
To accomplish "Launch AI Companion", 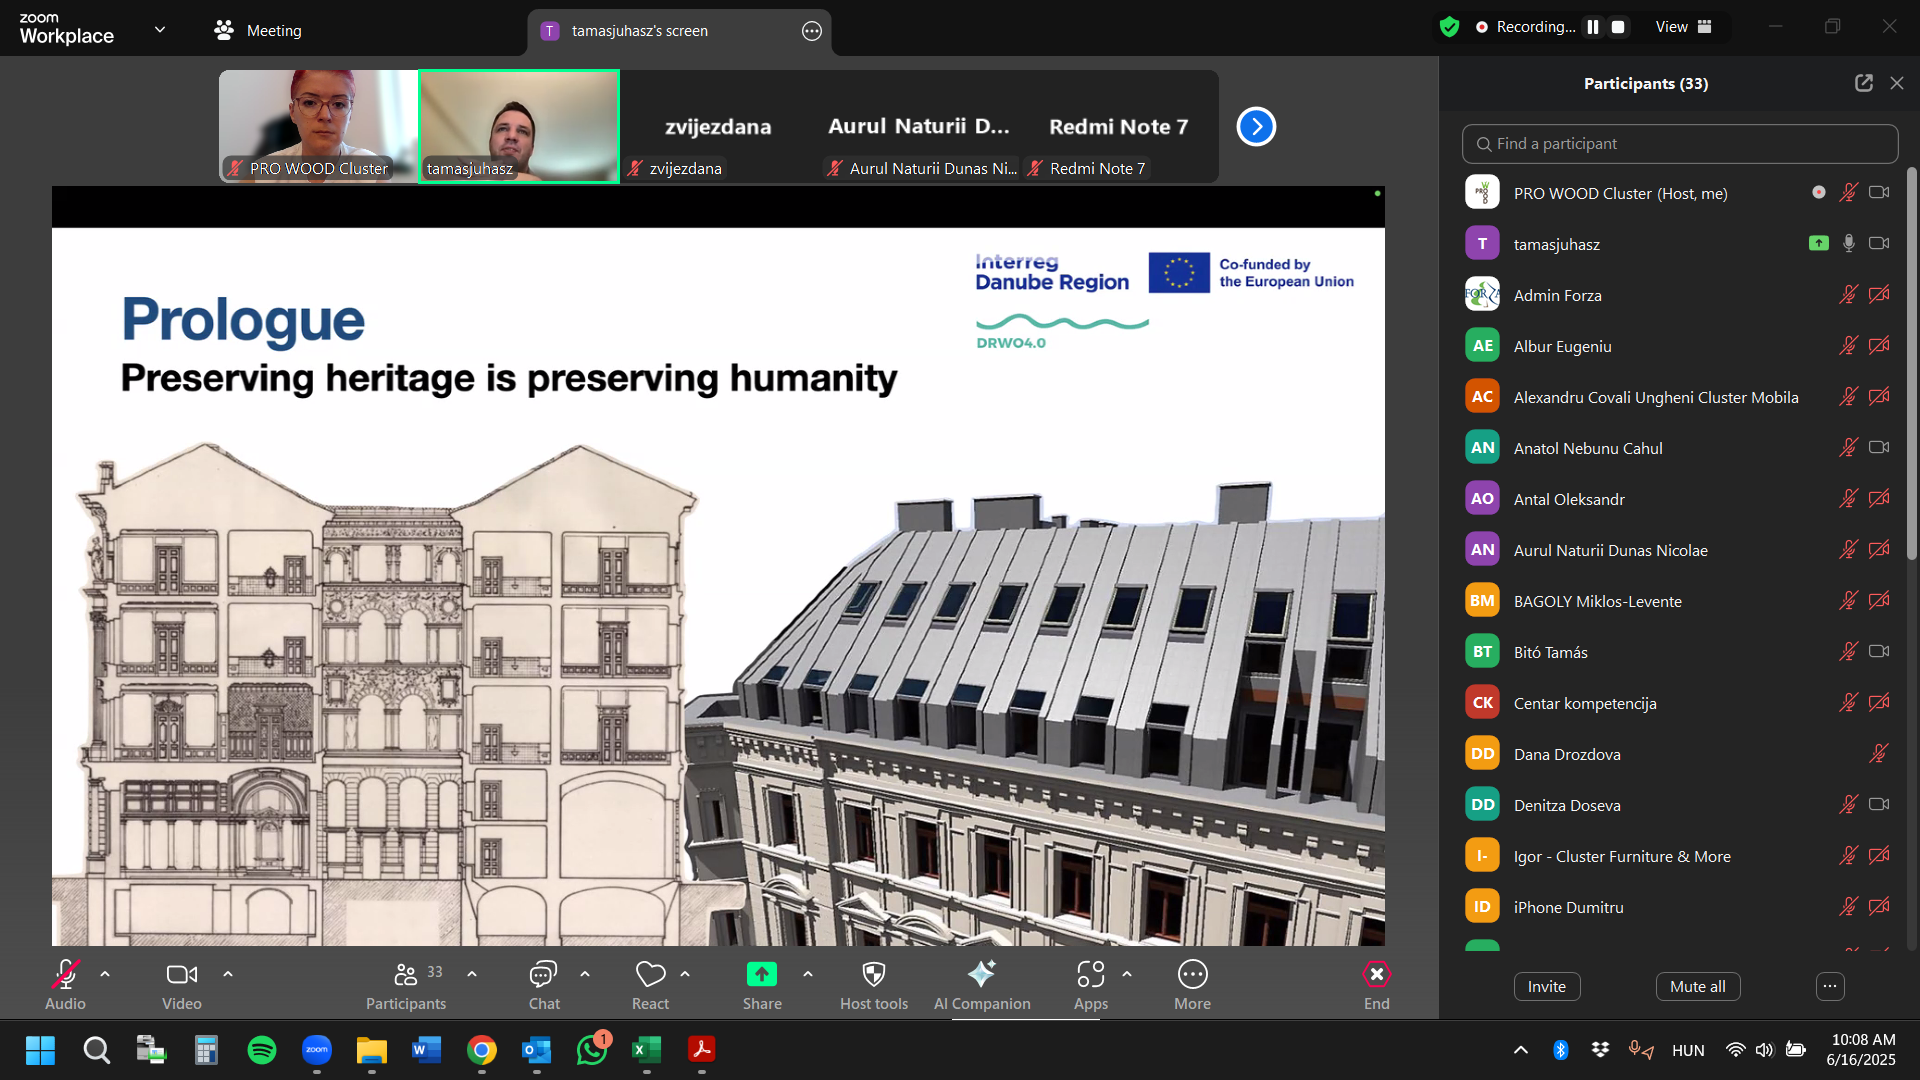I will 982,985.
